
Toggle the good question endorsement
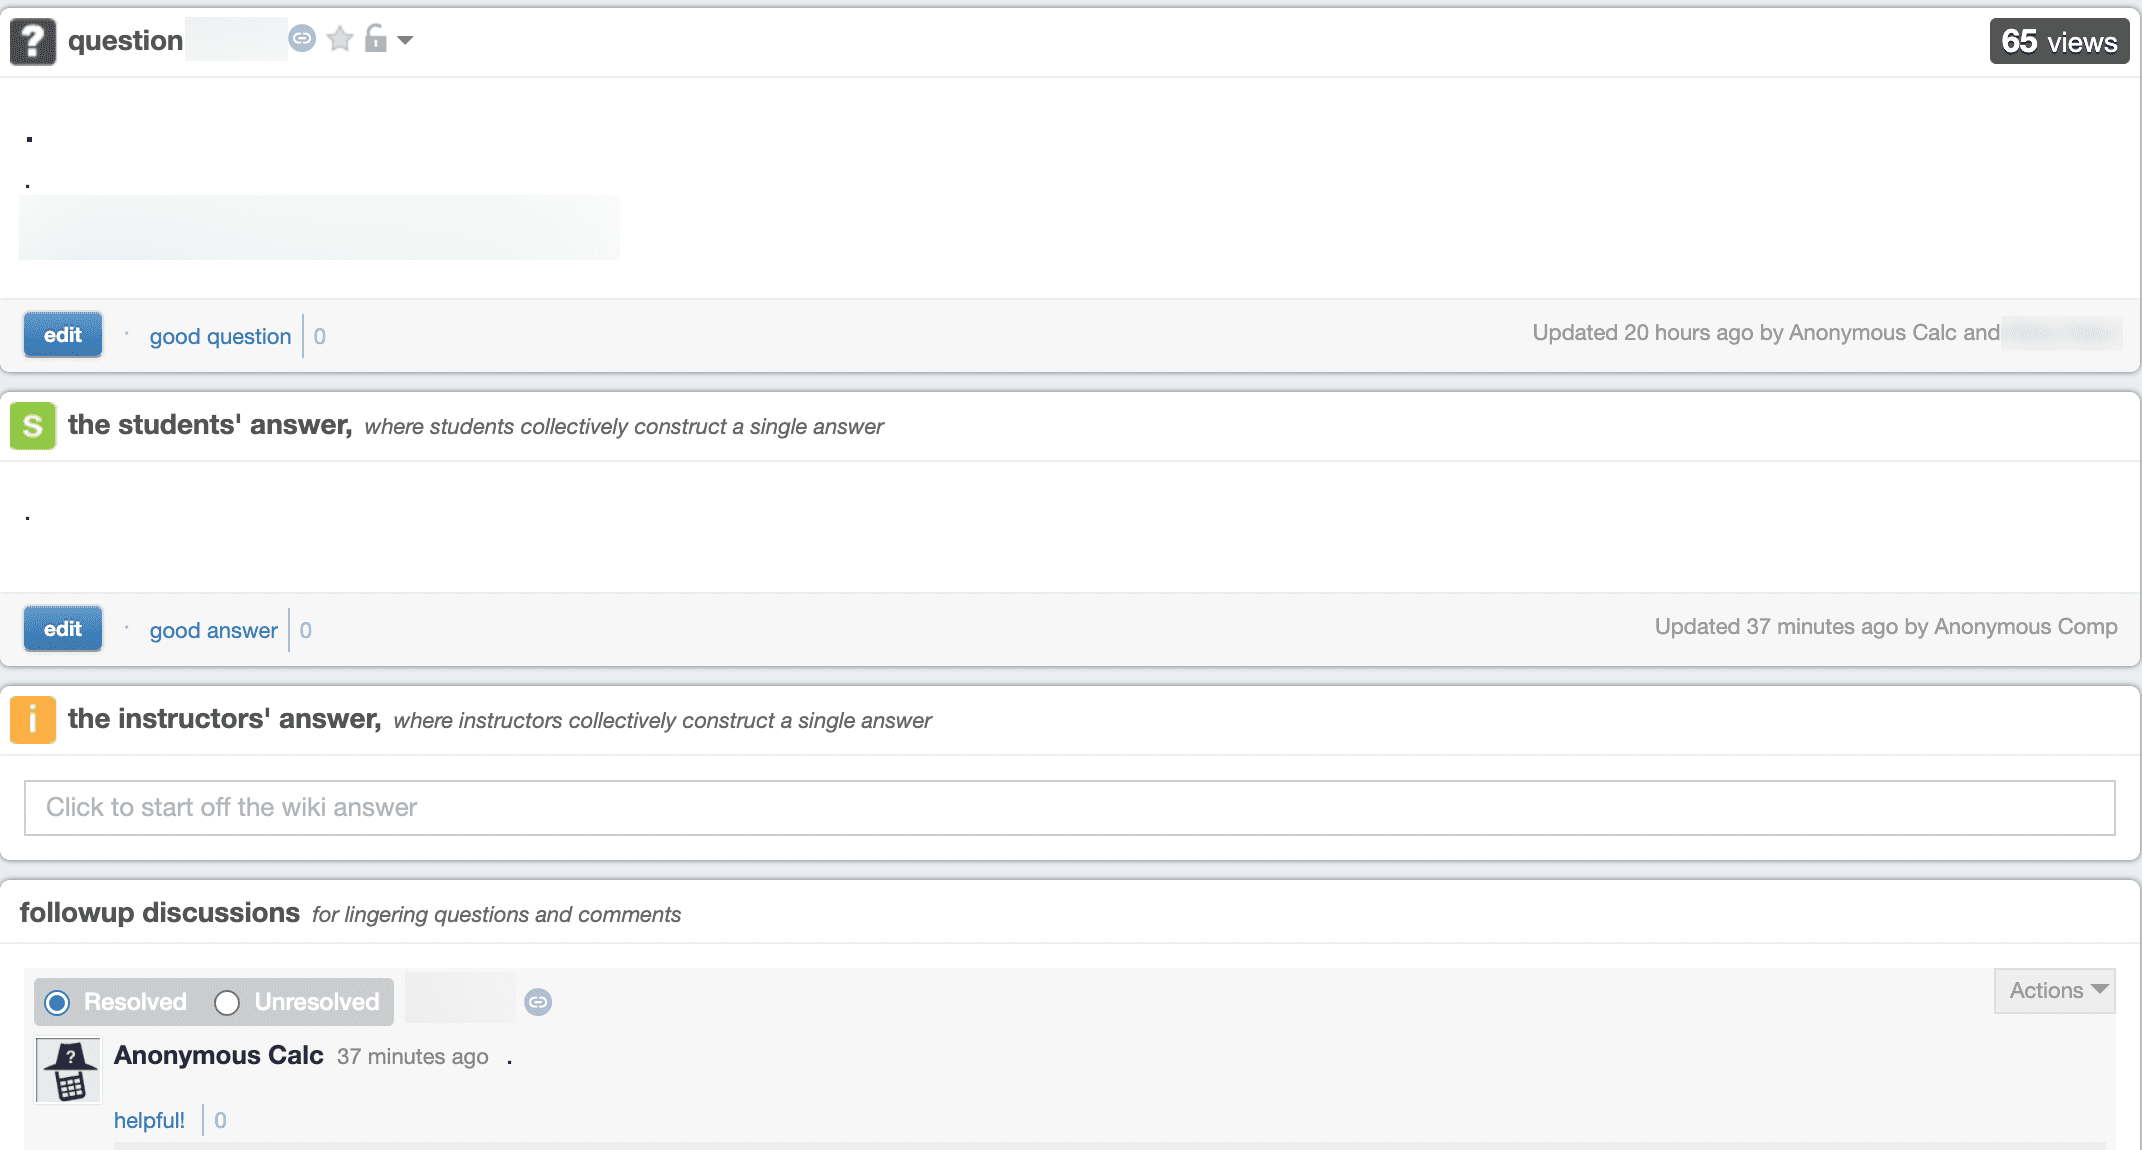pyautogui.click(x=218, y=336)
